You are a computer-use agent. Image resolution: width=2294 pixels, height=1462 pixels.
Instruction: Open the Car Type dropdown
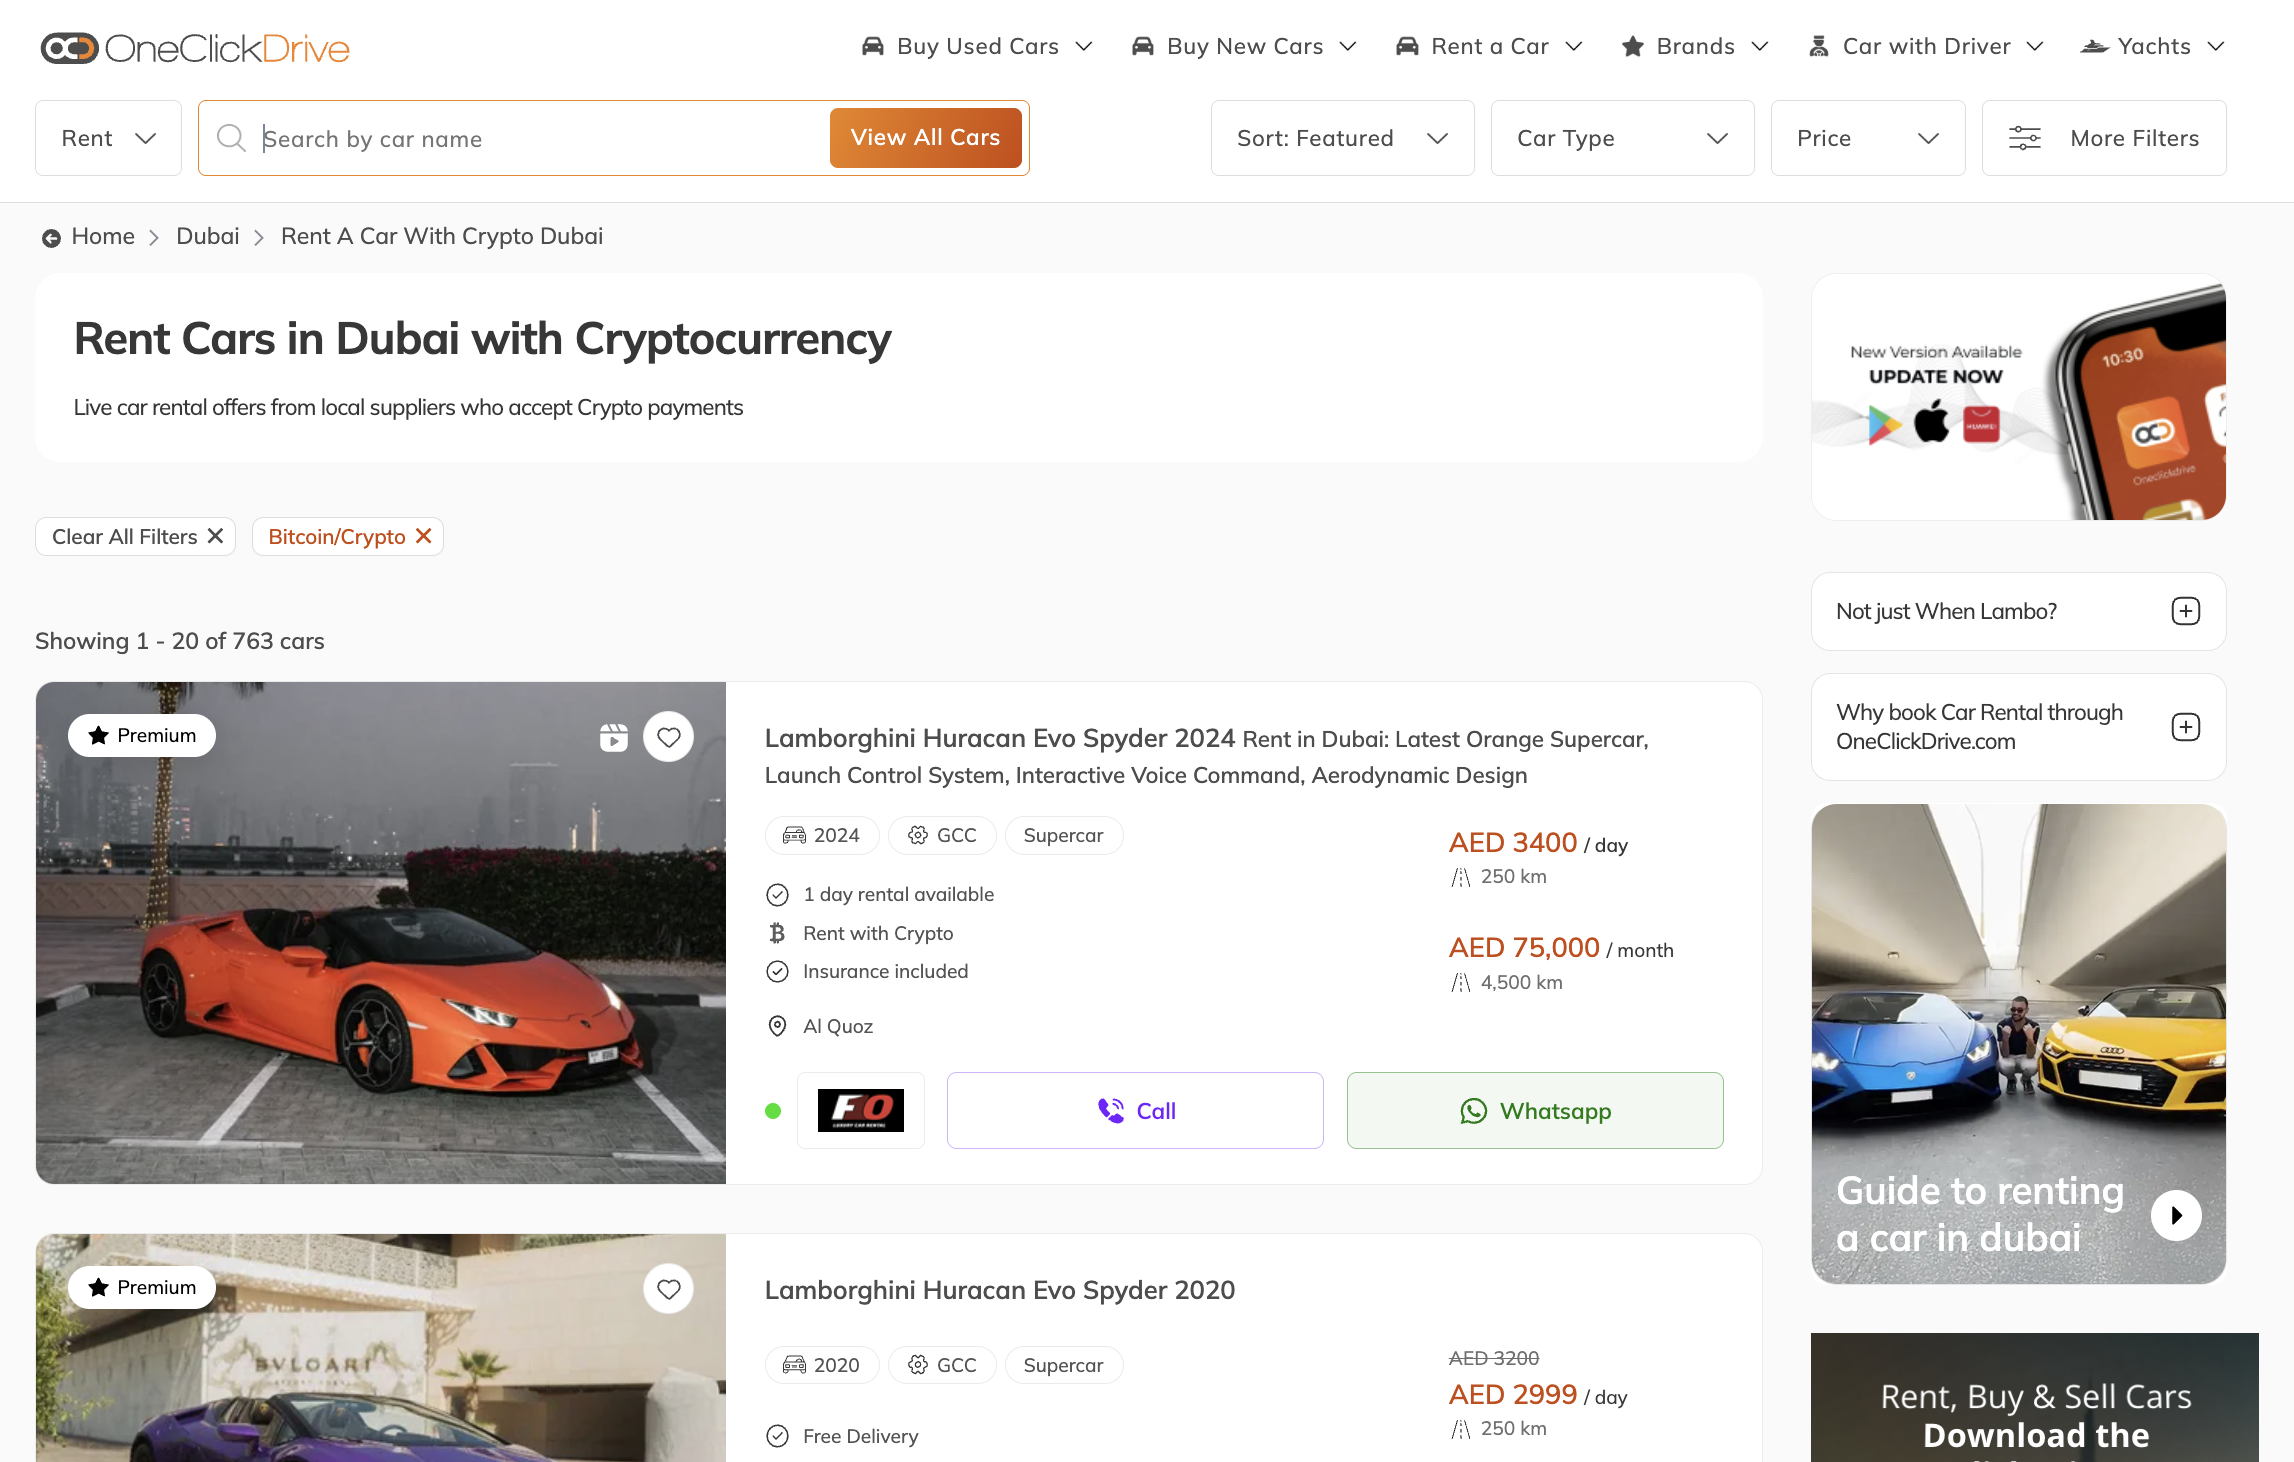tap(1622, 138)
